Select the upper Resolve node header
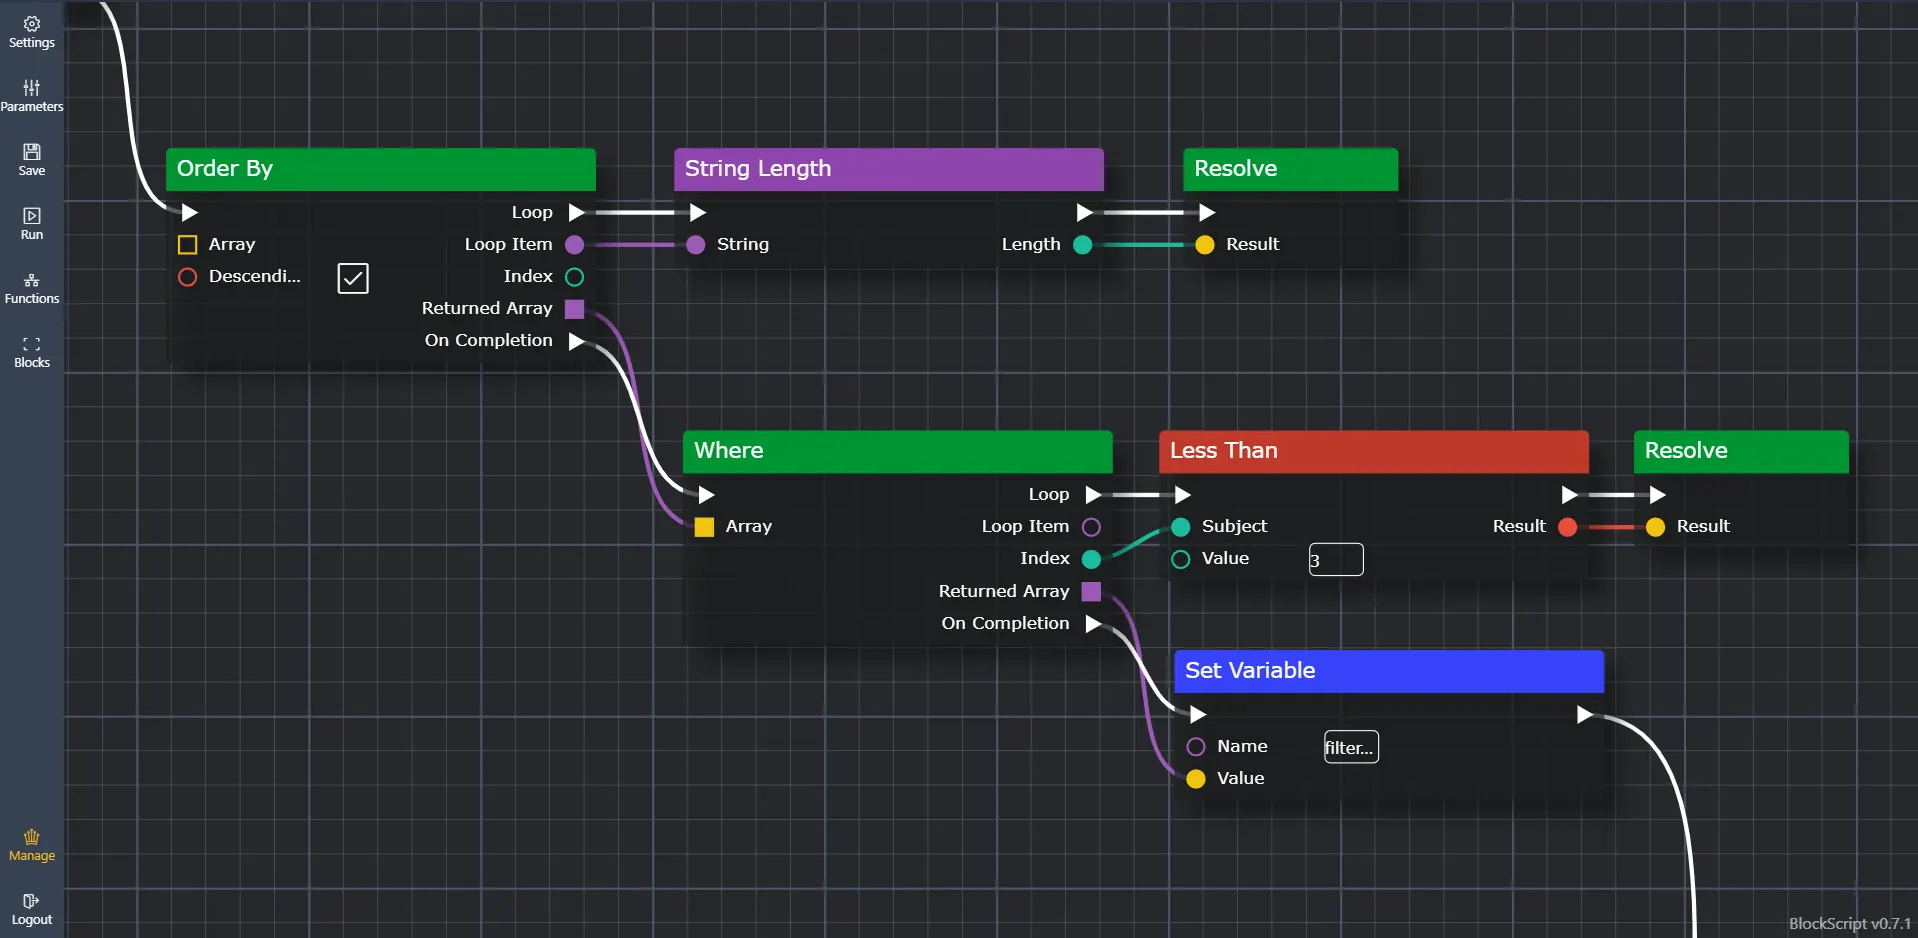The width and height of the screenshot is (1918, 938). [1290, 169]
